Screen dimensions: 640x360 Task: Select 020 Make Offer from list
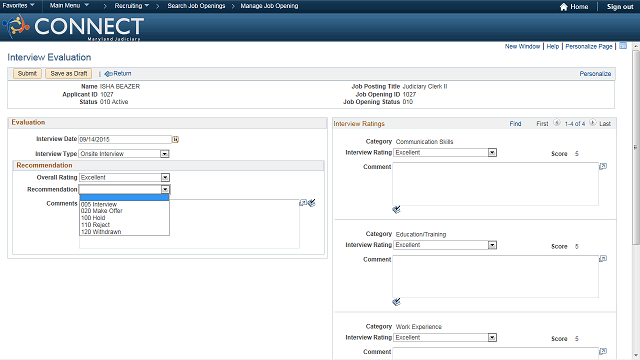tap(102, 211)
